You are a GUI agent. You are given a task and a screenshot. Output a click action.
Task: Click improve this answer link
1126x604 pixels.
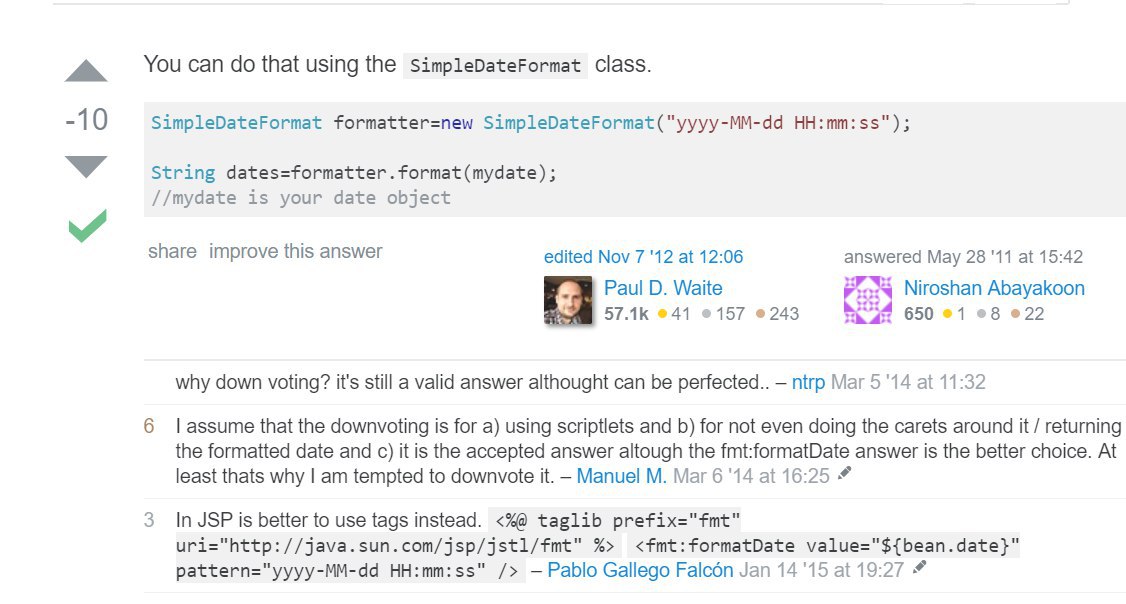pos(295,251)
